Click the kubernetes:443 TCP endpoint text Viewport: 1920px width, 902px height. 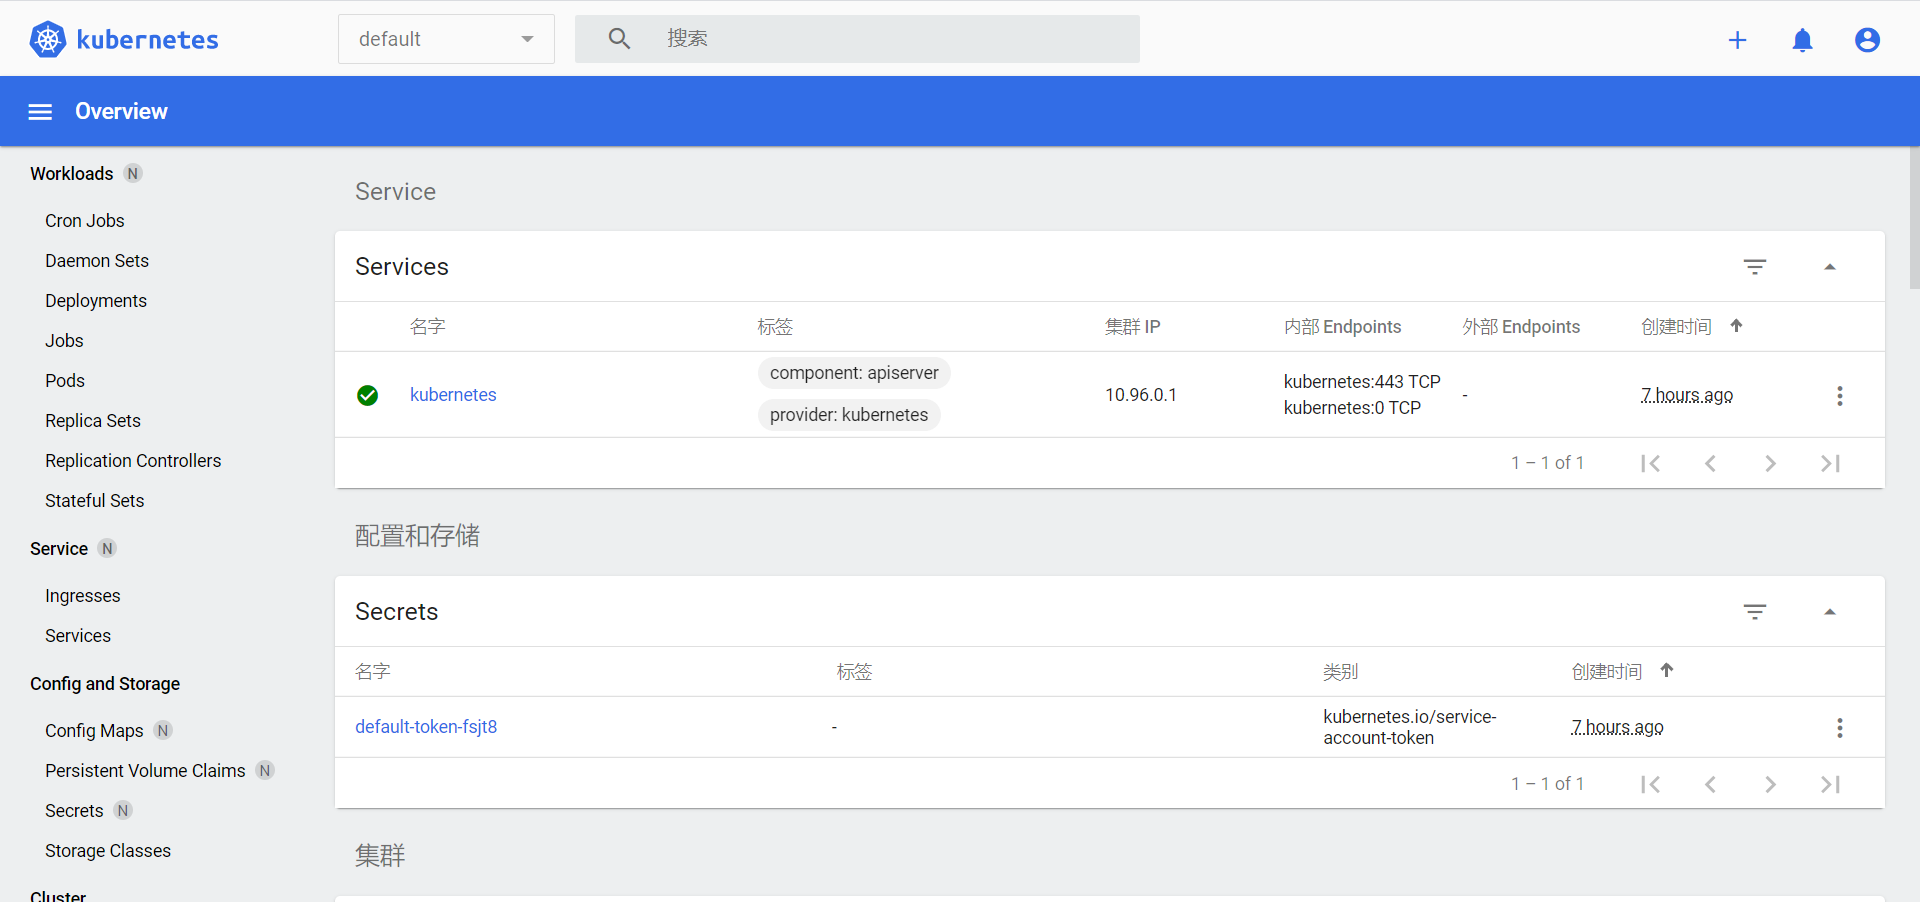click(1362, 382)
